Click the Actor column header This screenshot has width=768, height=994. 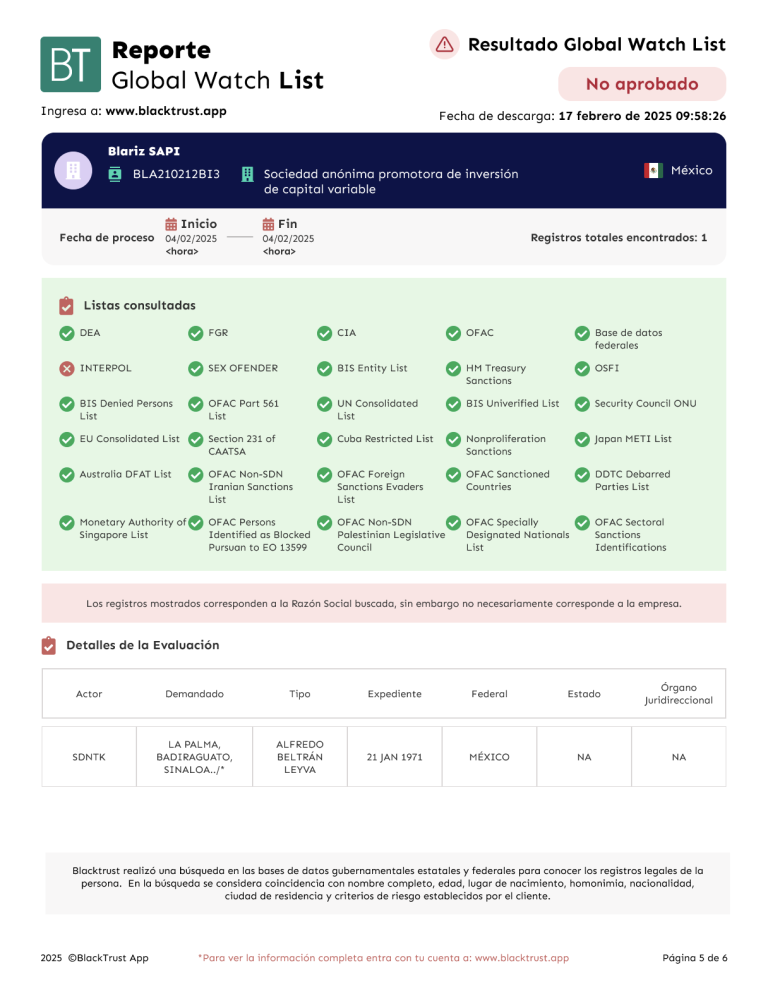89,694
